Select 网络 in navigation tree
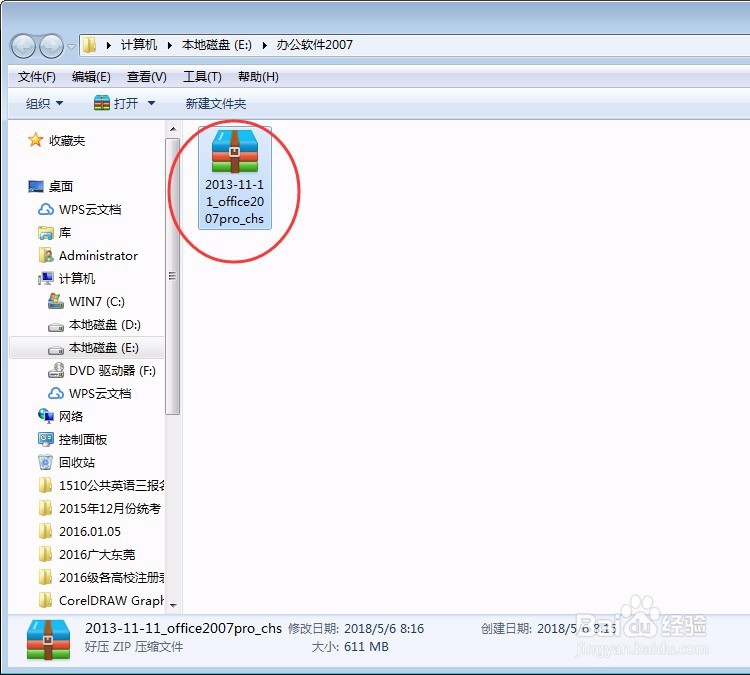The width and height of the screenshot is (750, 675). pos(71,417)
